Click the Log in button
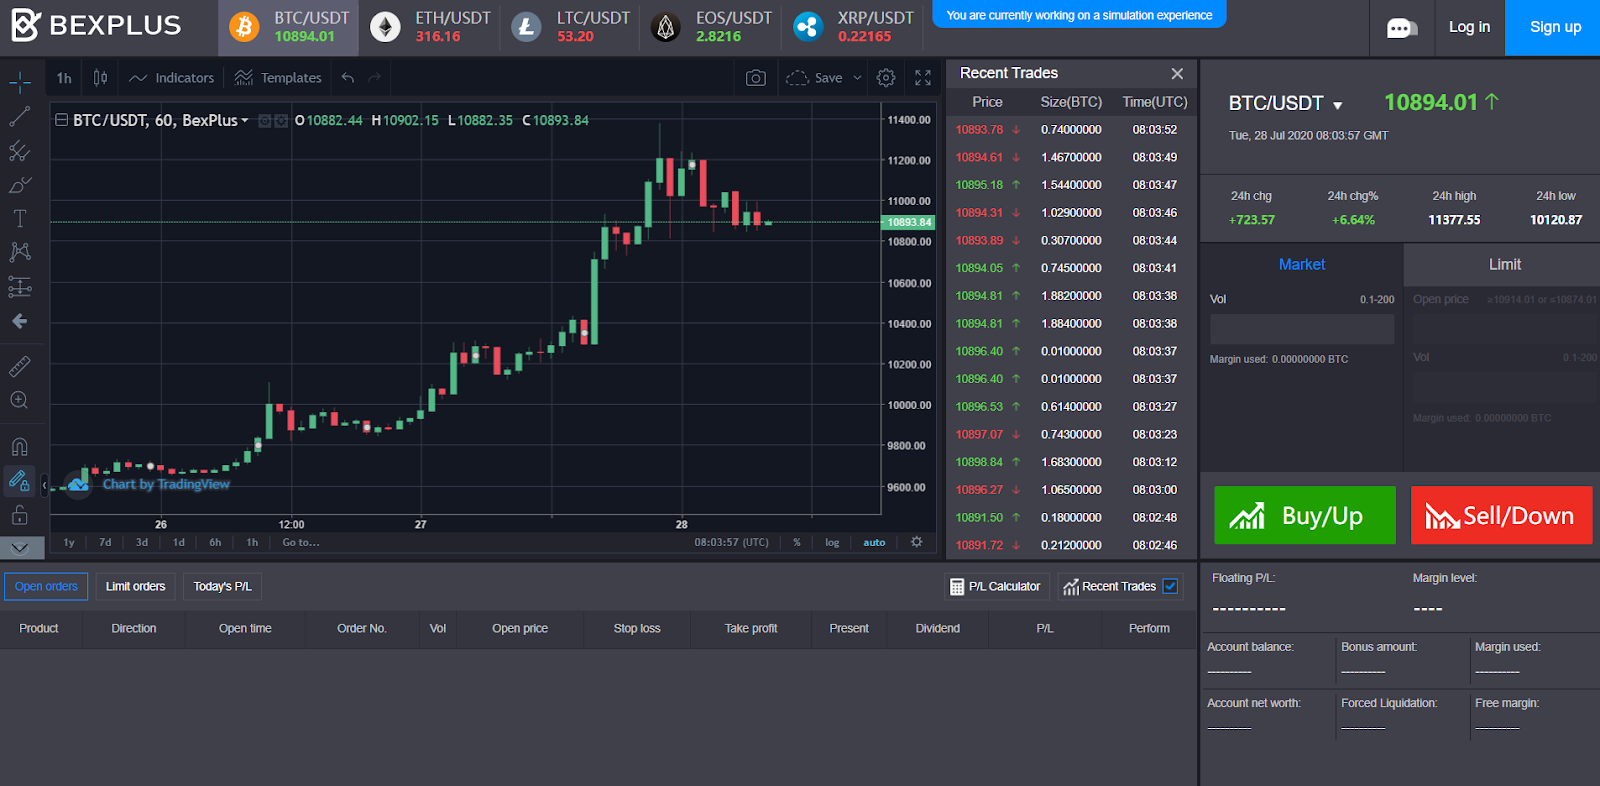This screenshot has width=1600, height=786. [1469, 27]
